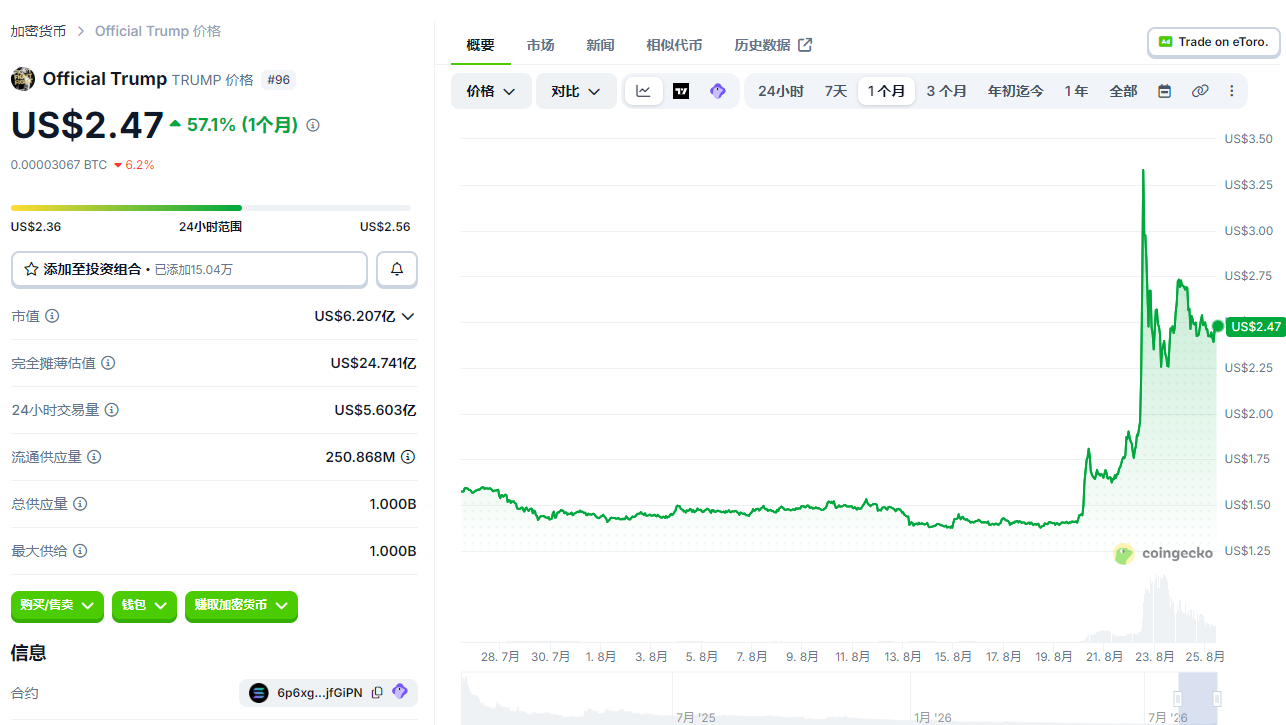Image resolution: width=1286 pixels, height=725 pixels.
Task: Open the 购买/售卖 dropdown
Action: pos(57,605)
